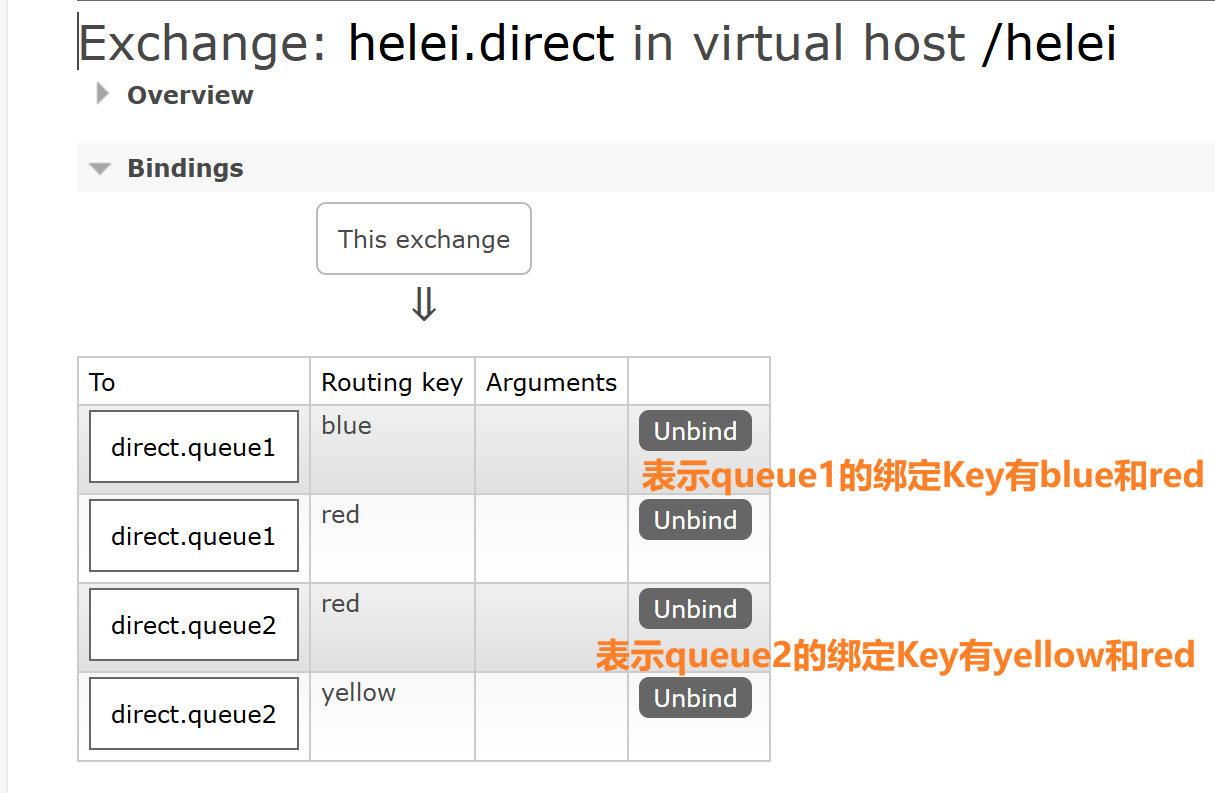Viewport: 1215px width, 793px height.
Task: Click the This exchange box
Action: point(424,239)
